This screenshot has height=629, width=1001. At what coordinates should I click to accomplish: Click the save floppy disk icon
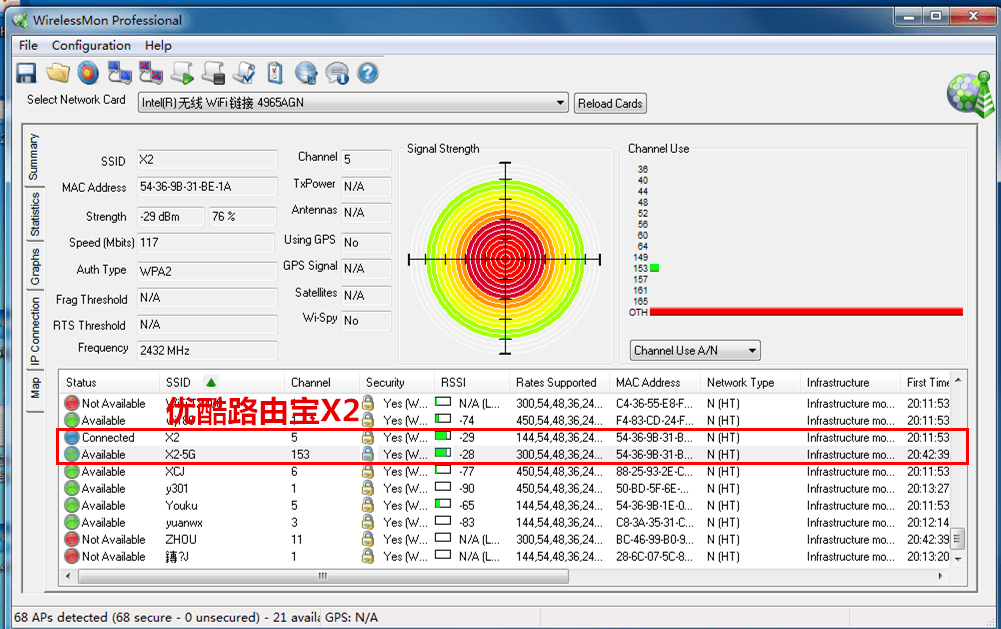click(x=26, y=73)
